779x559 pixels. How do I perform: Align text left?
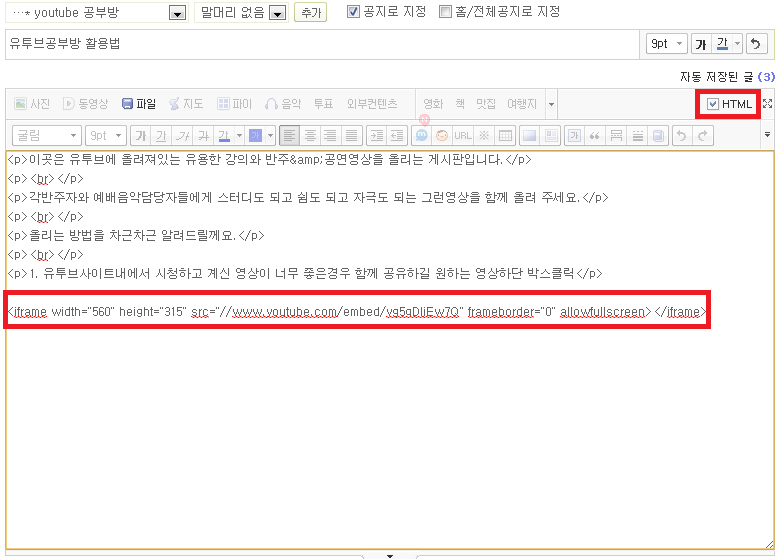289,136
